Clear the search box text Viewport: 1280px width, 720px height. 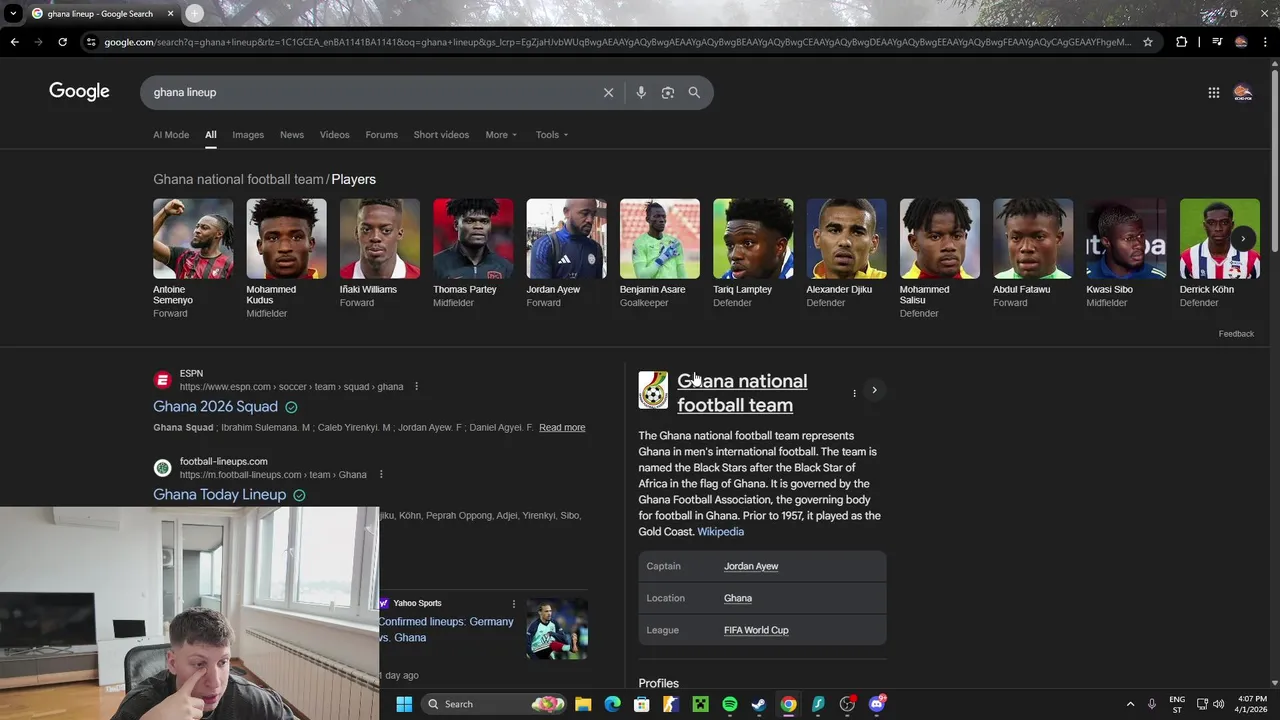tap(608, 92)
